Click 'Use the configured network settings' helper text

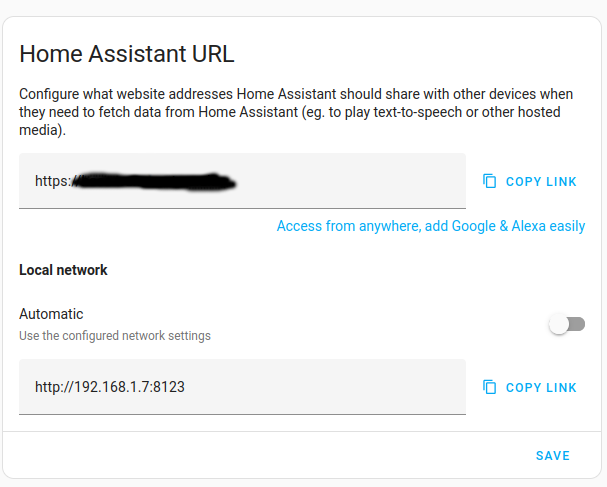pos(115,336)
